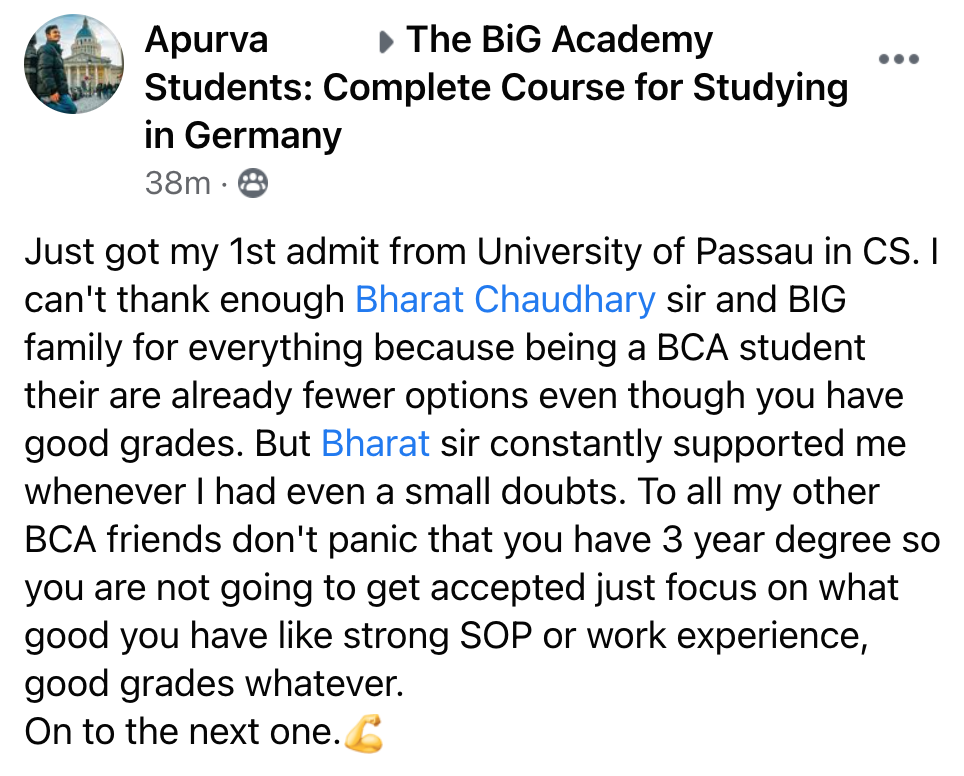The width and height of the screenshot is (964, 776).
Task: Open The BiG Academy group link
Action: tap(559, 40)
